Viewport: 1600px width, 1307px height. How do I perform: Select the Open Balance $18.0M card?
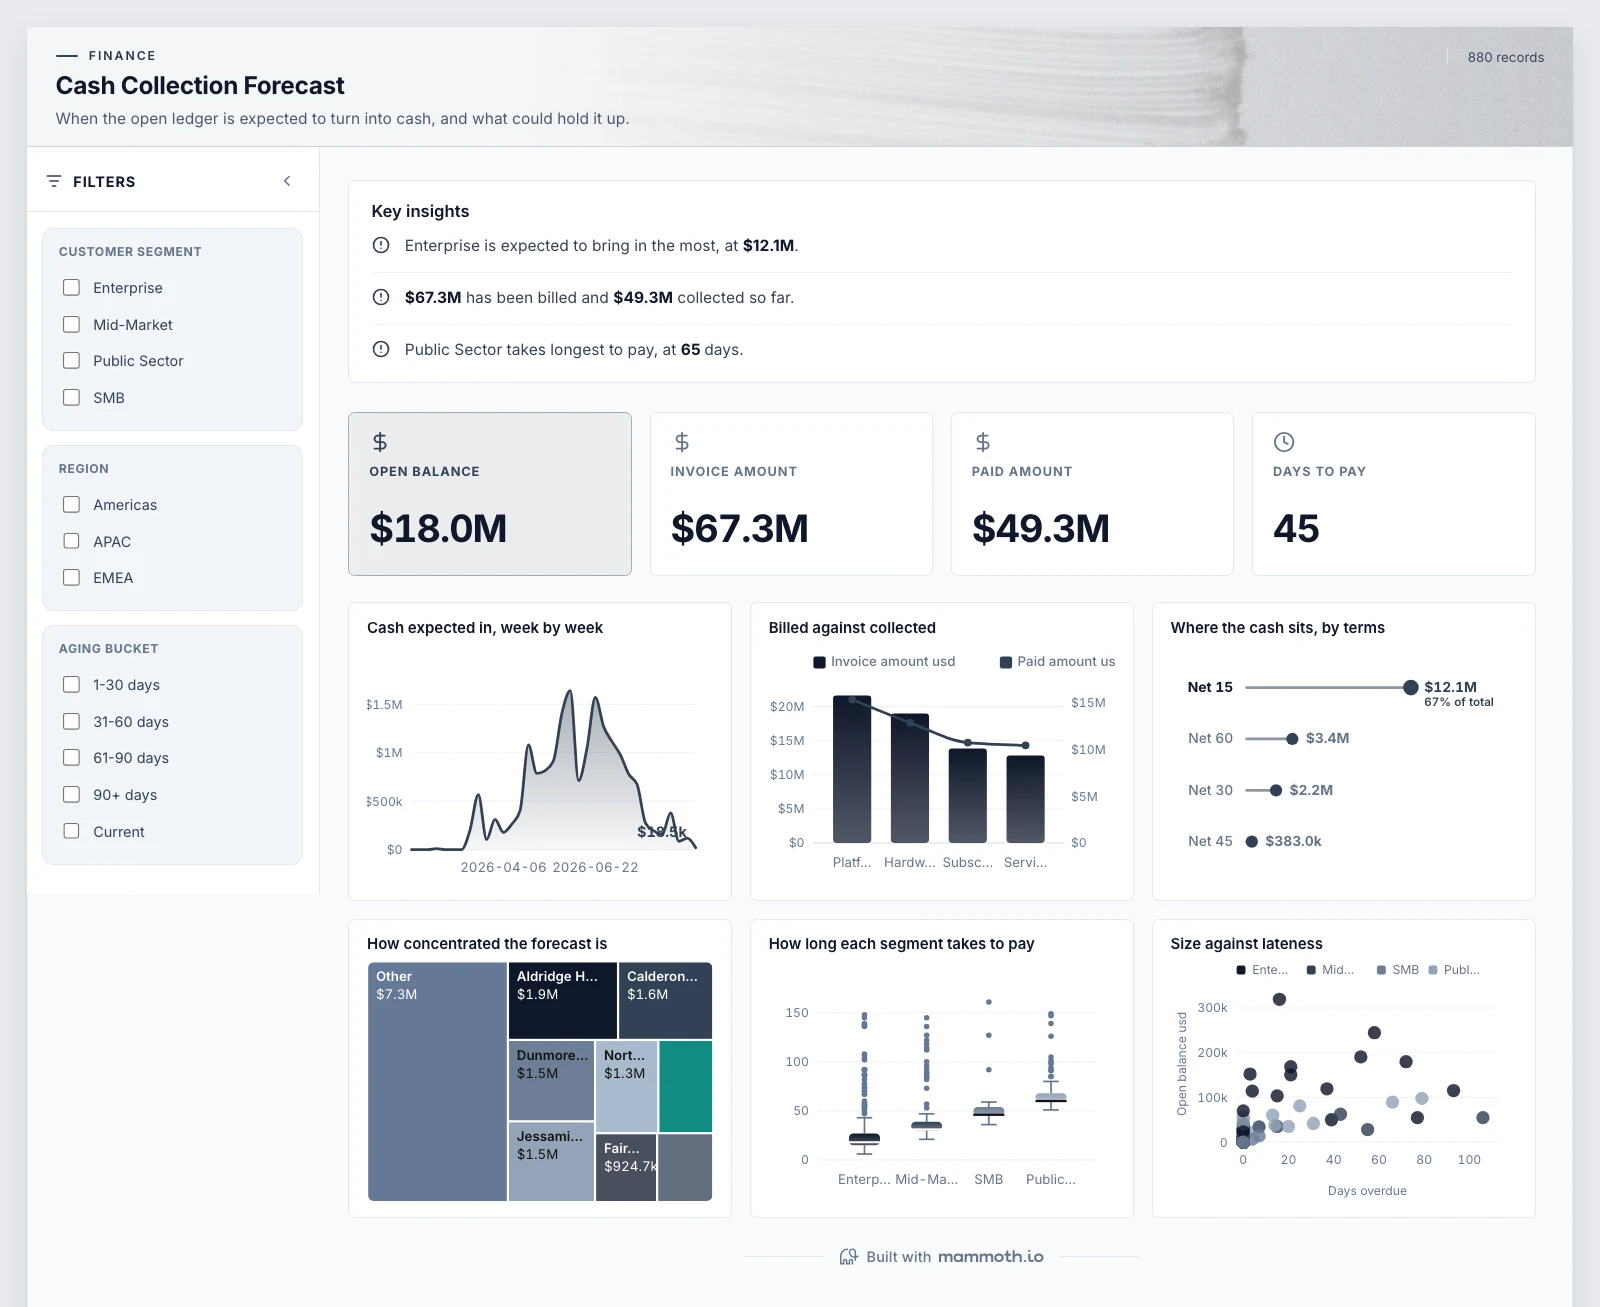coord(490,494)
